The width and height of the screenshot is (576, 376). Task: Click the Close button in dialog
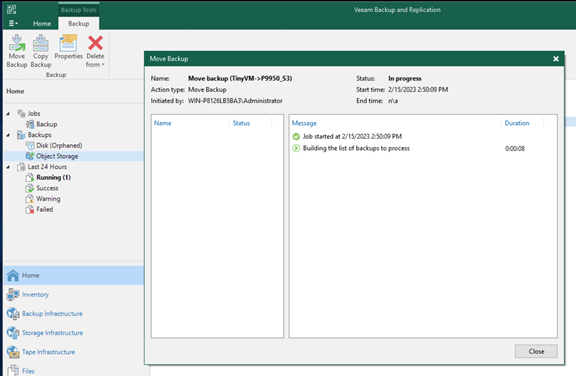coord(536,351)
